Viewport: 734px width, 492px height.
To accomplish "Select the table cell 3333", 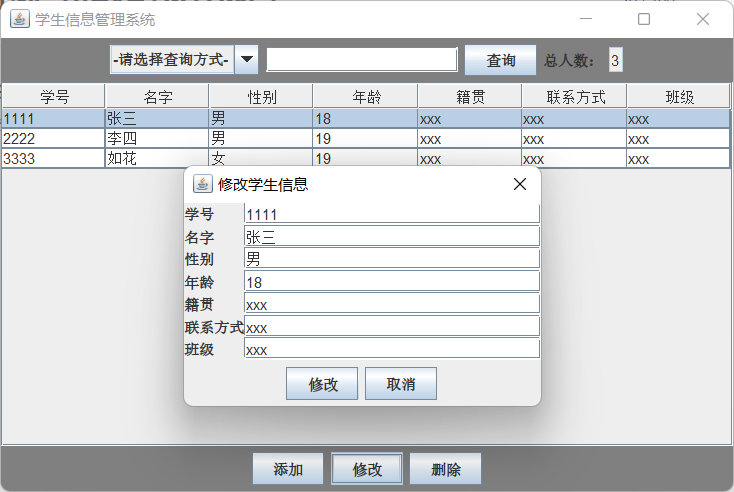I will [53, 158].
